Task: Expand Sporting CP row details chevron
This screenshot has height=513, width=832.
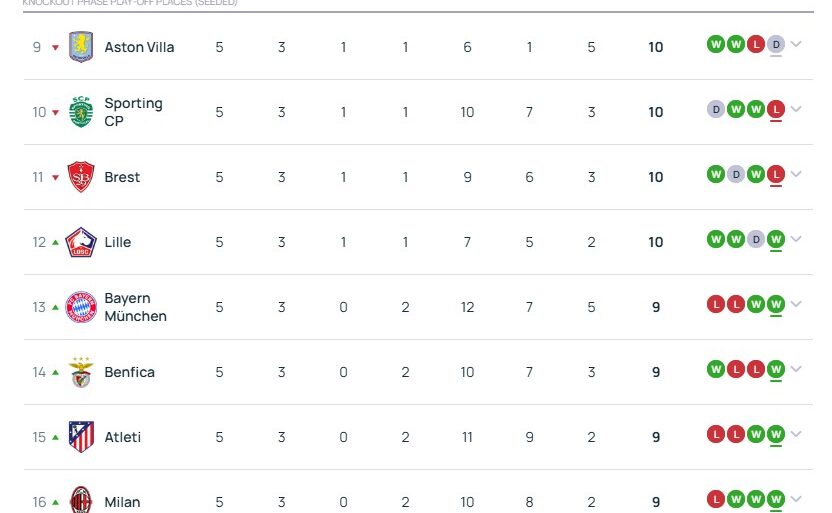Action: pos(796,109)
